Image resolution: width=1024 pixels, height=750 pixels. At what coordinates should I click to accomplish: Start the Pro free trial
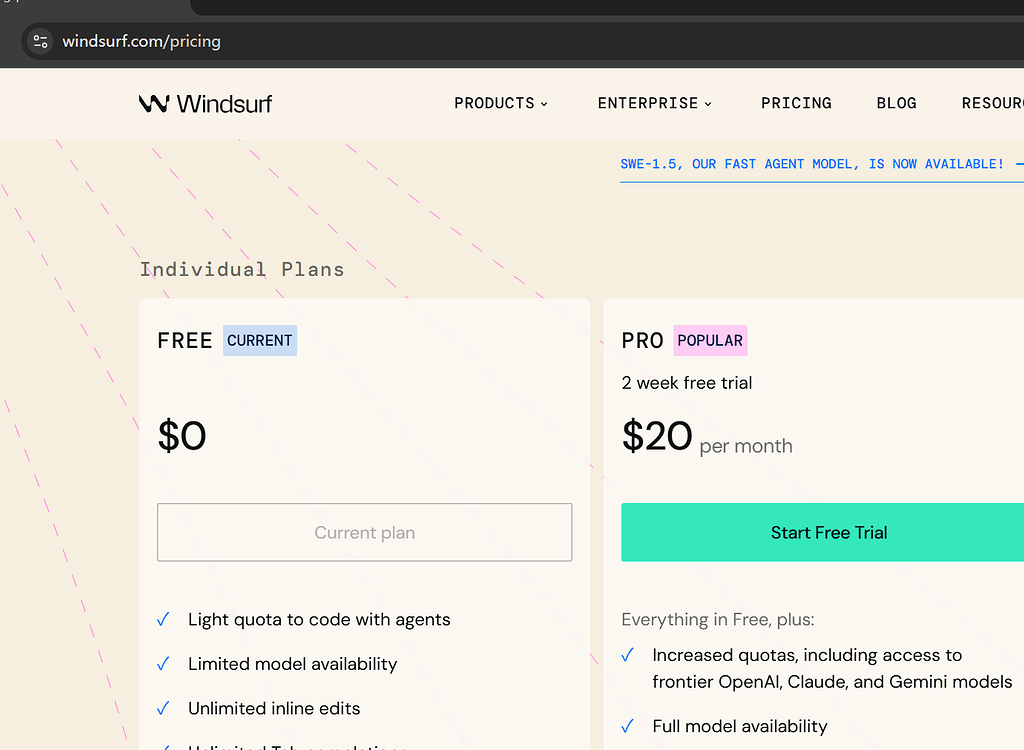(822, 532)
